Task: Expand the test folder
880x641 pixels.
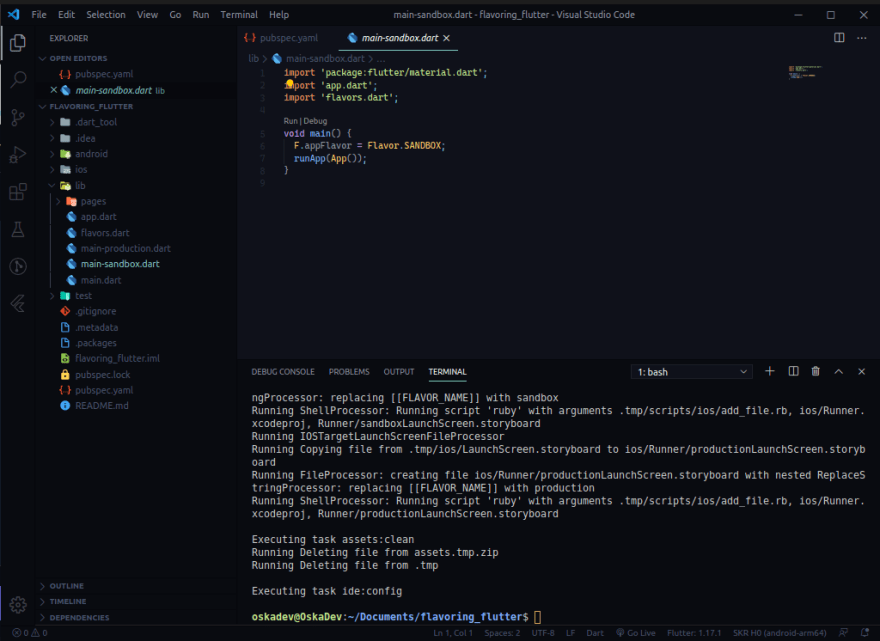Action: 52,296
